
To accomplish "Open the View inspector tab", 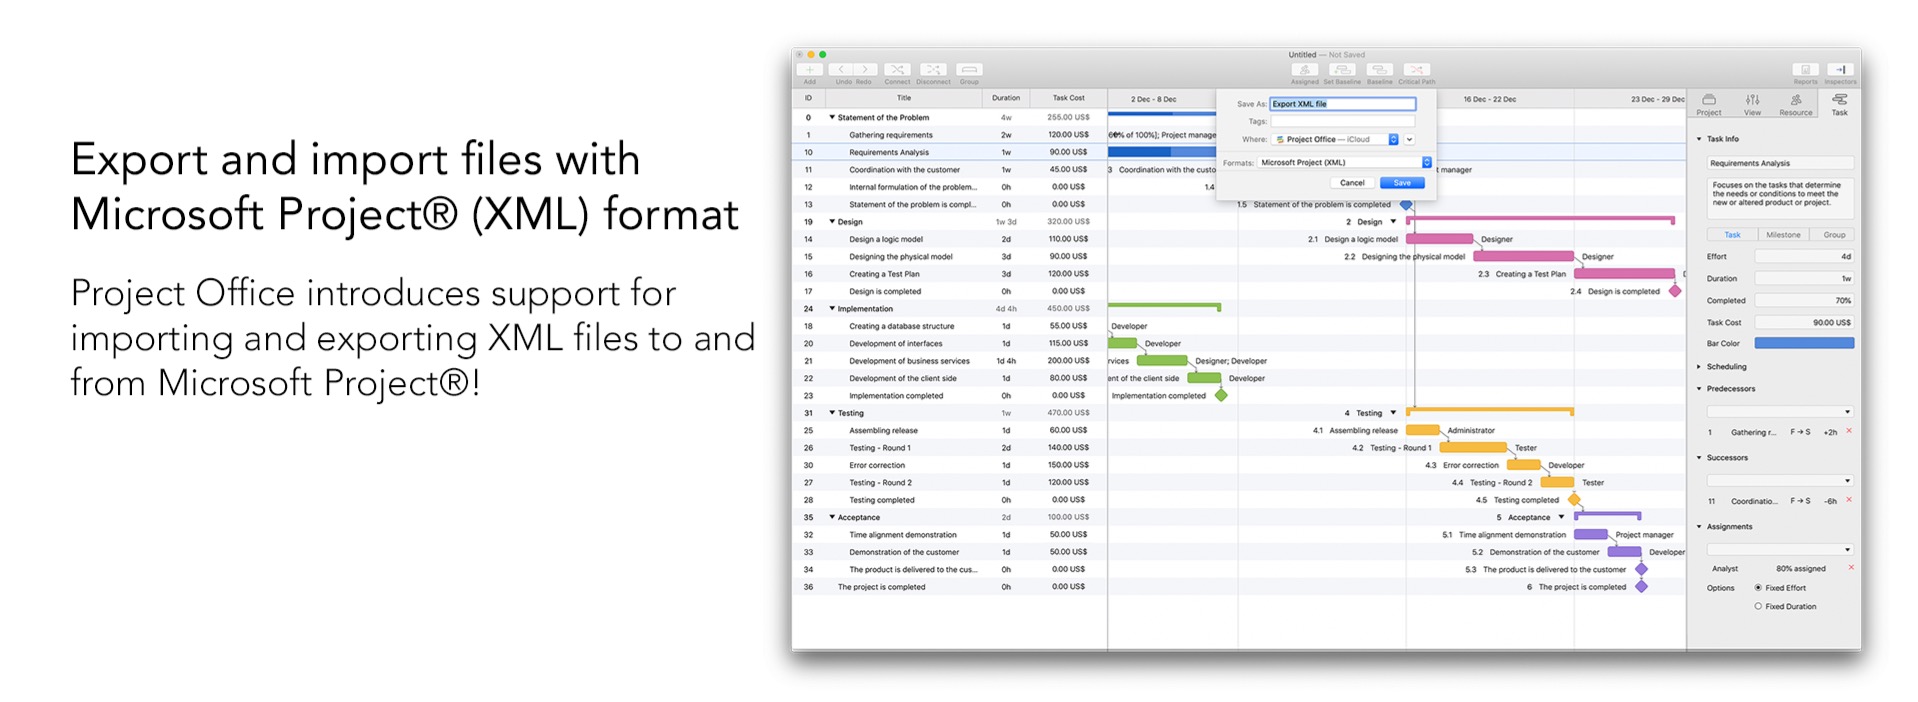I will (x=1752, y=104).
